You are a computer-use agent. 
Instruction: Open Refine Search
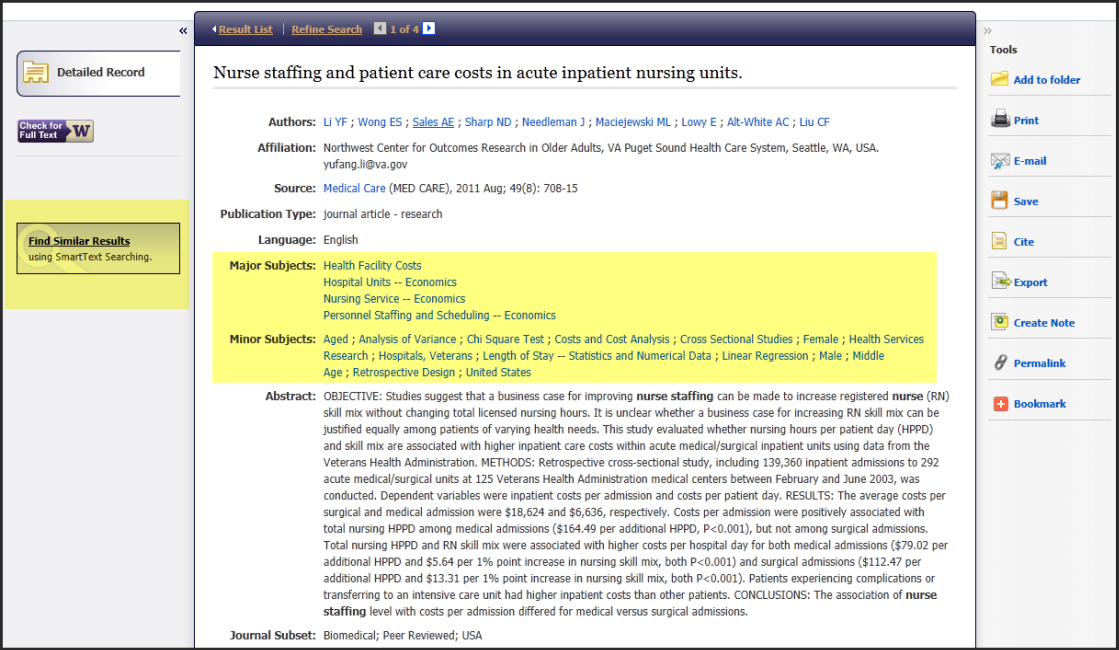pos(326,29)
